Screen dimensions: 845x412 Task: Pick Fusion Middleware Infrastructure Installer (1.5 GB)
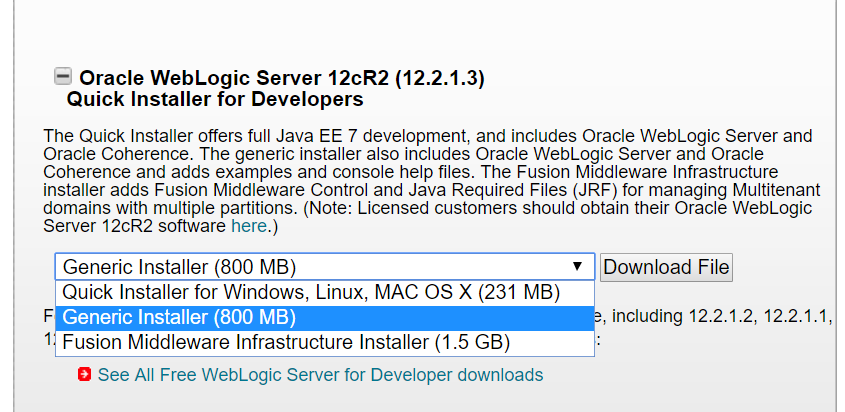click(x=325, y=343)
